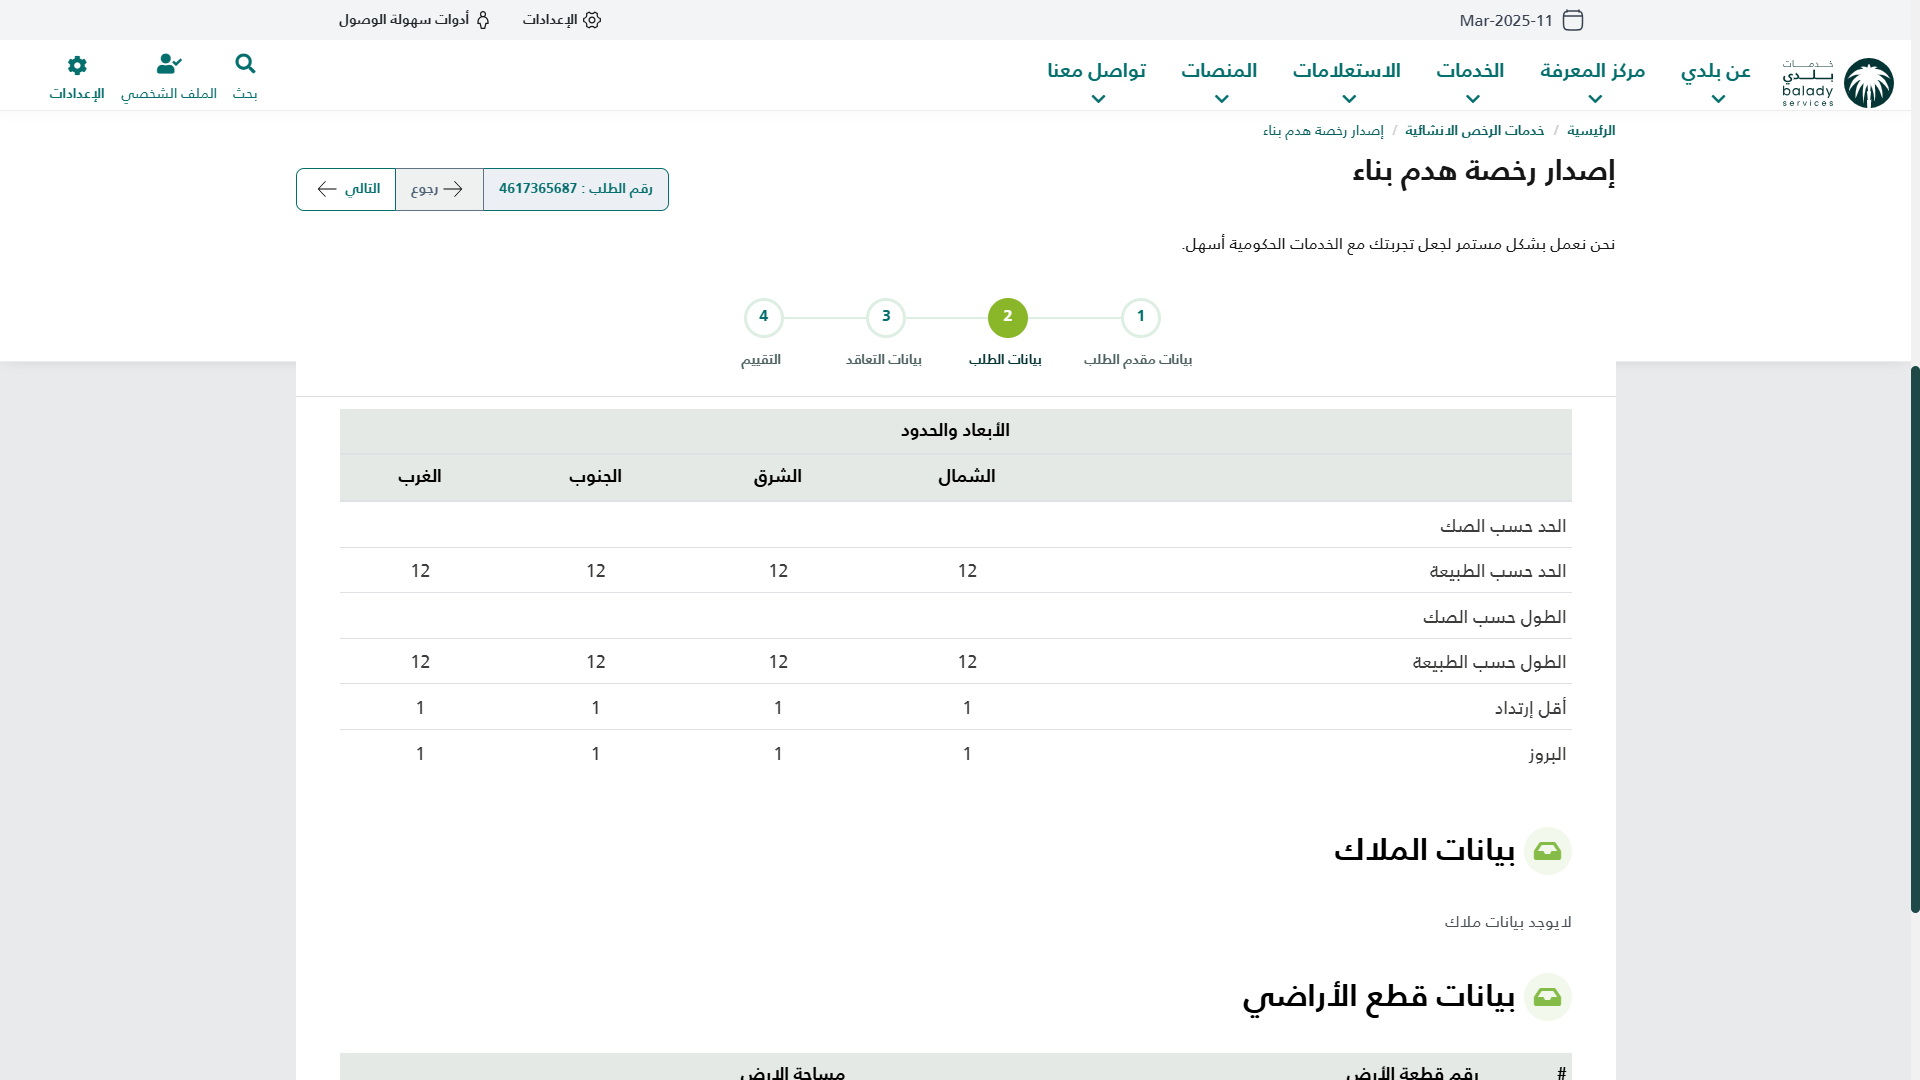Image resolution: width=1920 pixels, height=1080 pixels.
Task: Click the land plots data section icon
Action: pos(1547,997)
